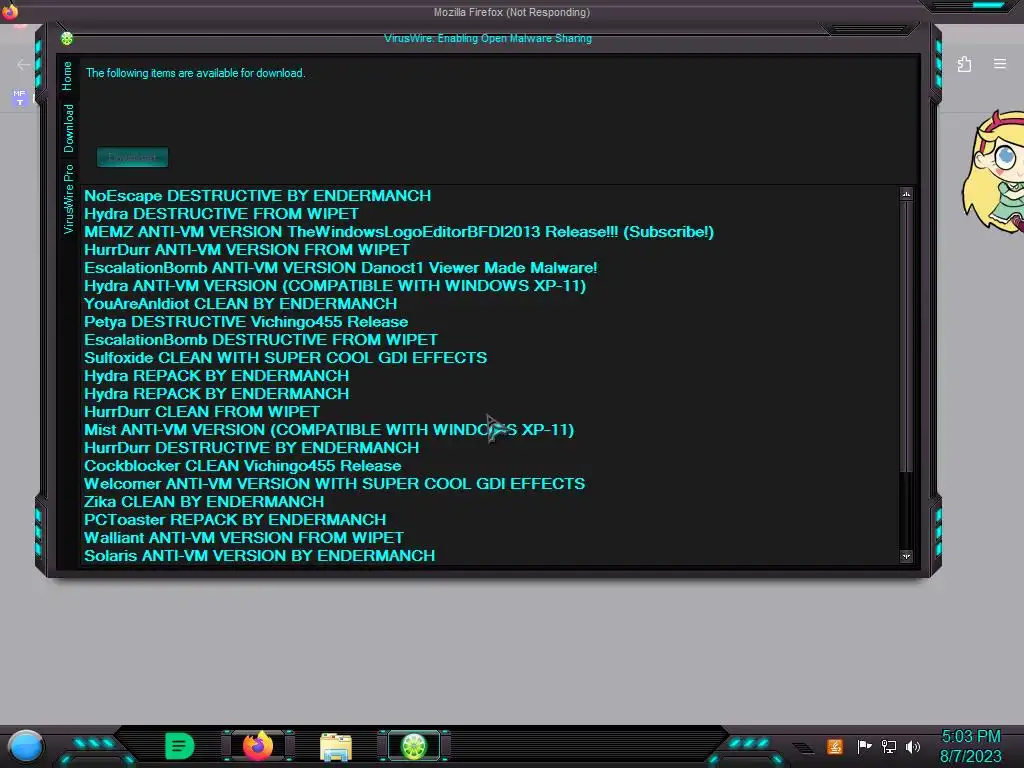Click the download list scrollbar thumb
Image resolution: width=1024 pixels, height=768 pixels.
[906, 336]
